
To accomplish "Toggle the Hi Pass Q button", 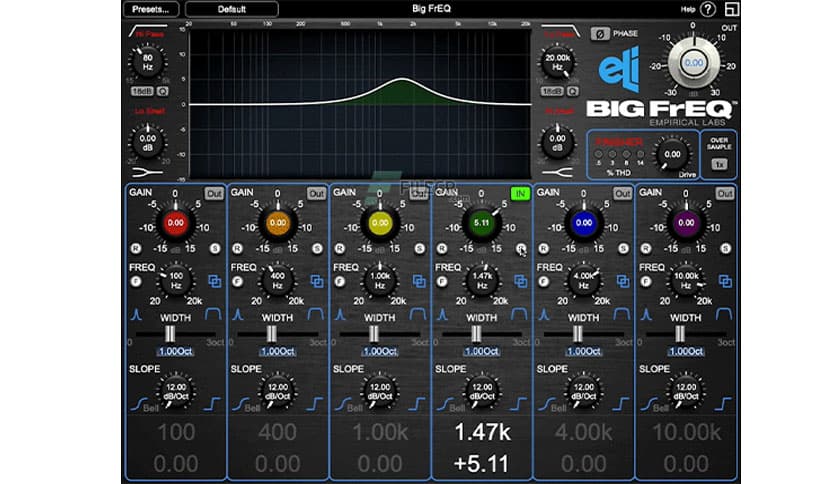I will 163,92.
